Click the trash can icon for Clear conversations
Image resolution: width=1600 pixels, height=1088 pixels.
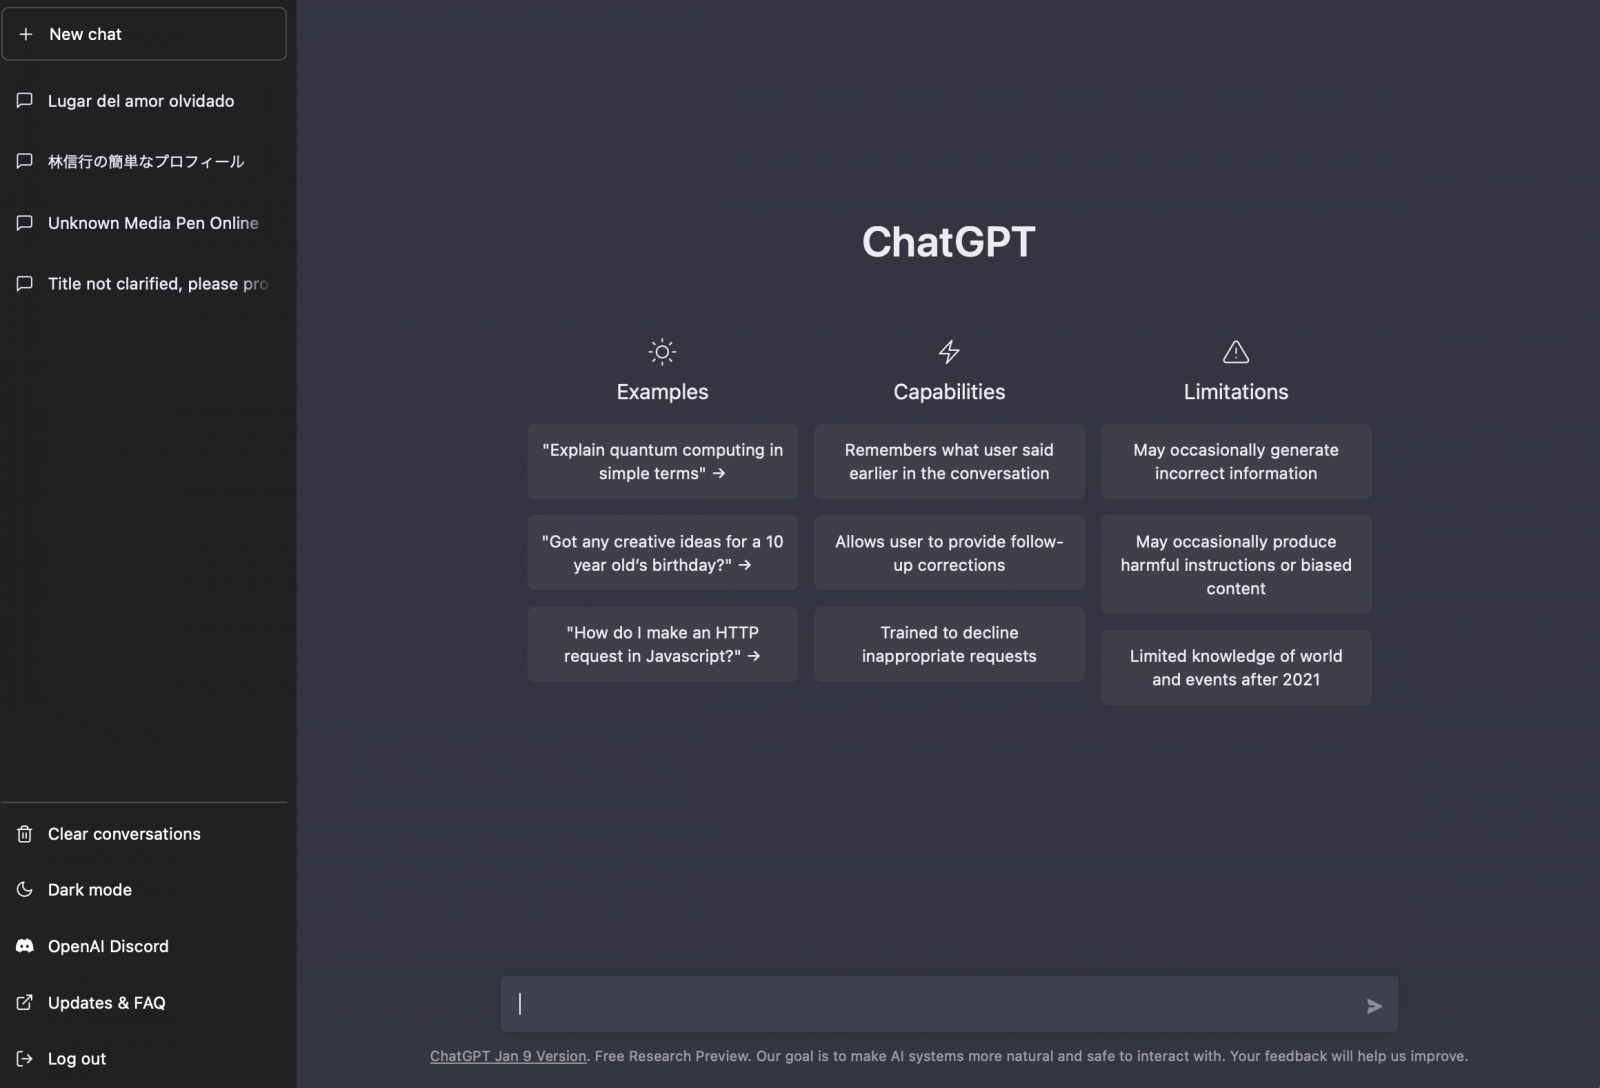pos(25,834)
